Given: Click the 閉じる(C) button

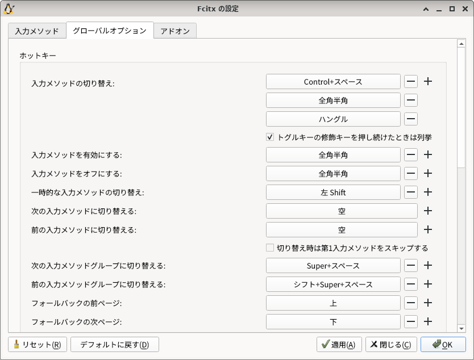Looking at the screenshot, I should pos(391,344).
